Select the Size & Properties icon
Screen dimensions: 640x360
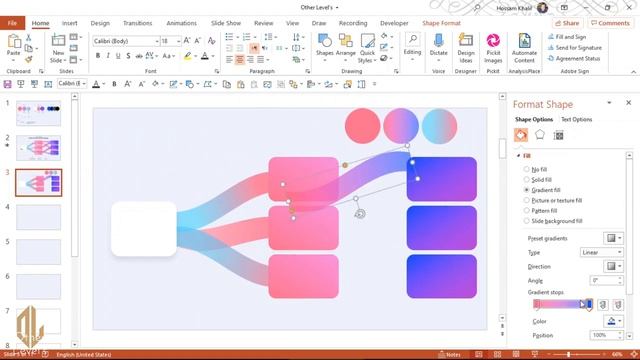click(x=558, y=135)
